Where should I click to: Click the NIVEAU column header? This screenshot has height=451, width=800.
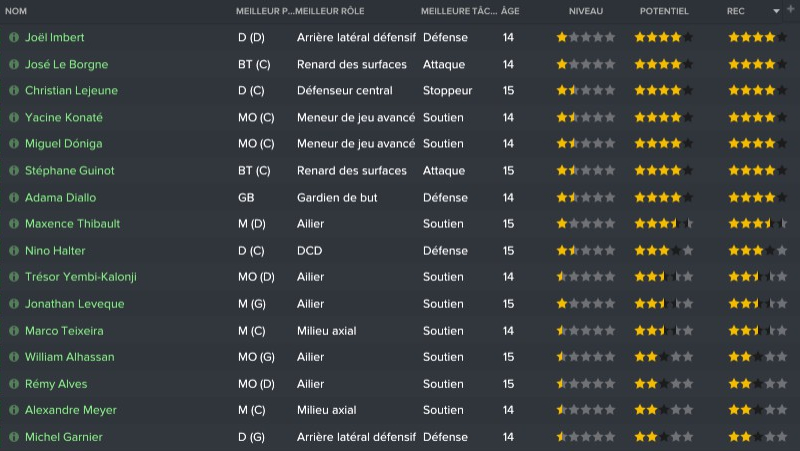(585, 11)
